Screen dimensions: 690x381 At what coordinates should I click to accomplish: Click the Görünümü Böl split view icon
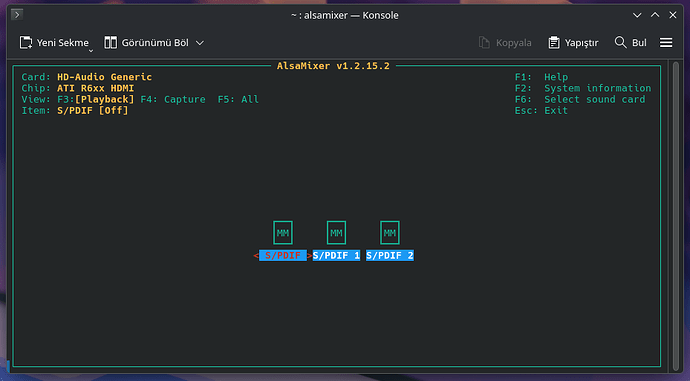coord(110,43)
